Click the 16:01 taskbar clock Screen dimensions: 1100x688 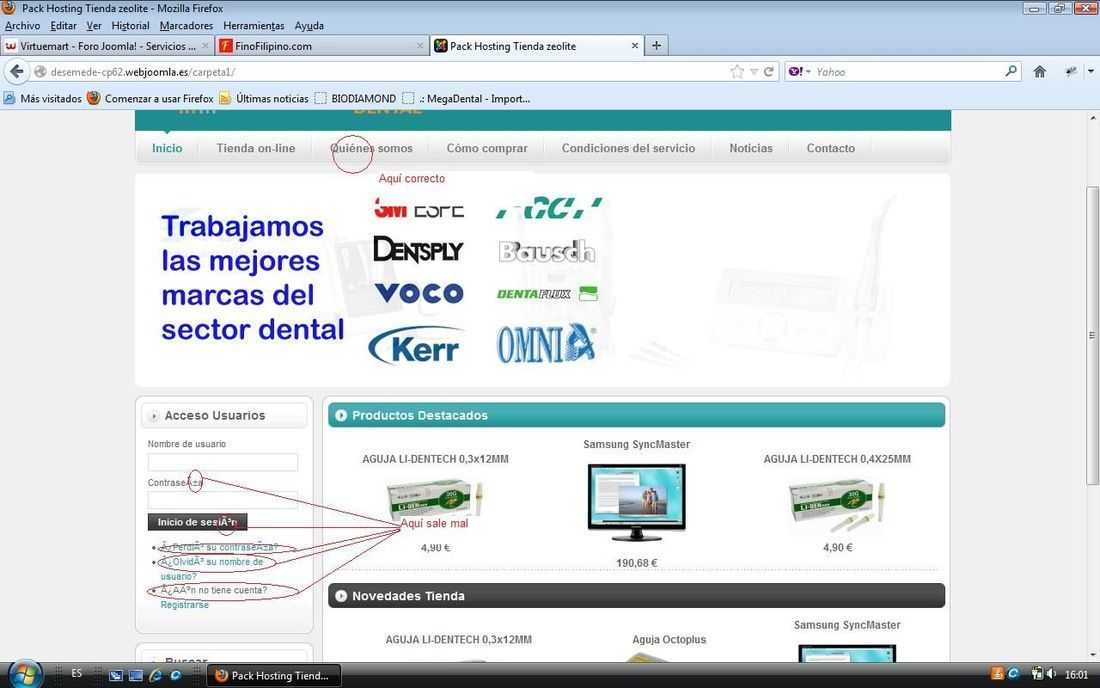pos(1076,675)
